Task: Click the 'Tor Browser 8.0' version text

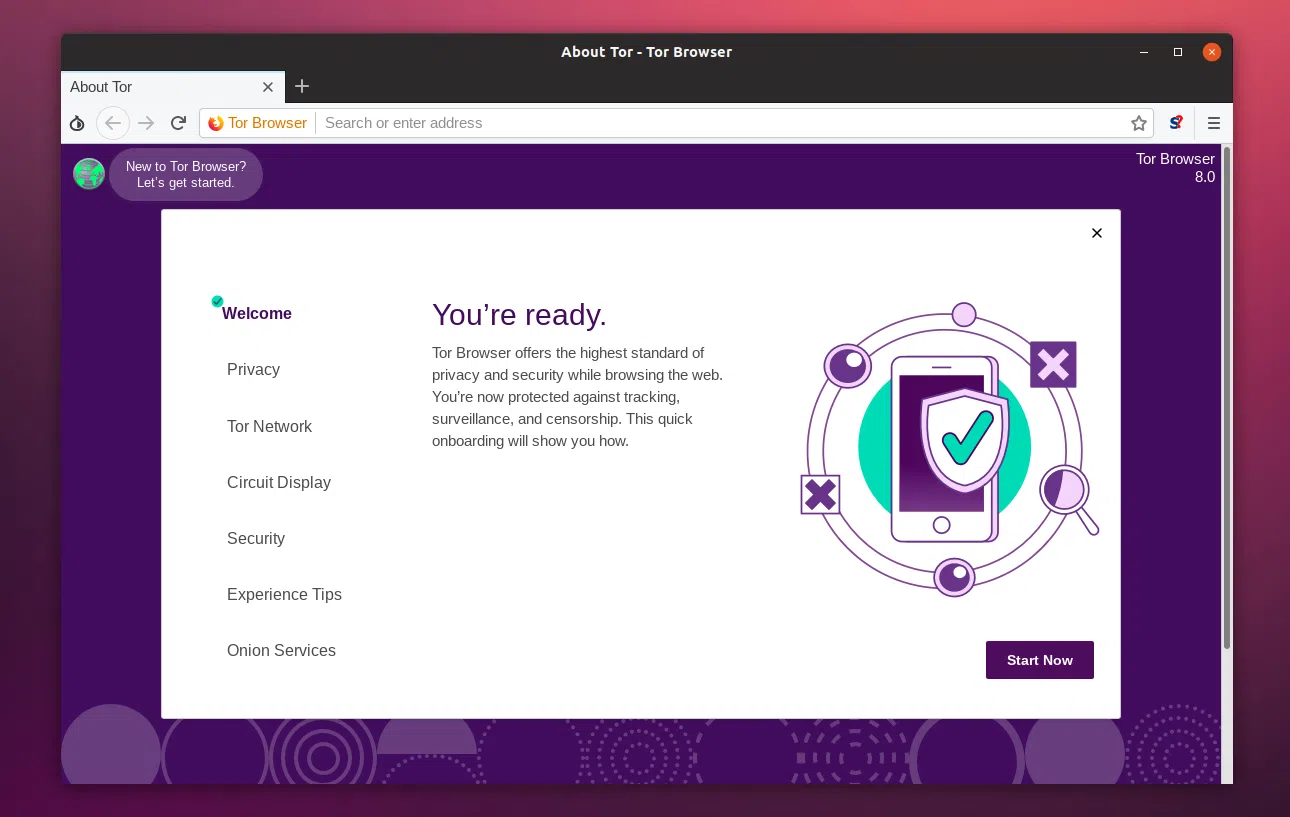Action: [x=1176, y=168]
